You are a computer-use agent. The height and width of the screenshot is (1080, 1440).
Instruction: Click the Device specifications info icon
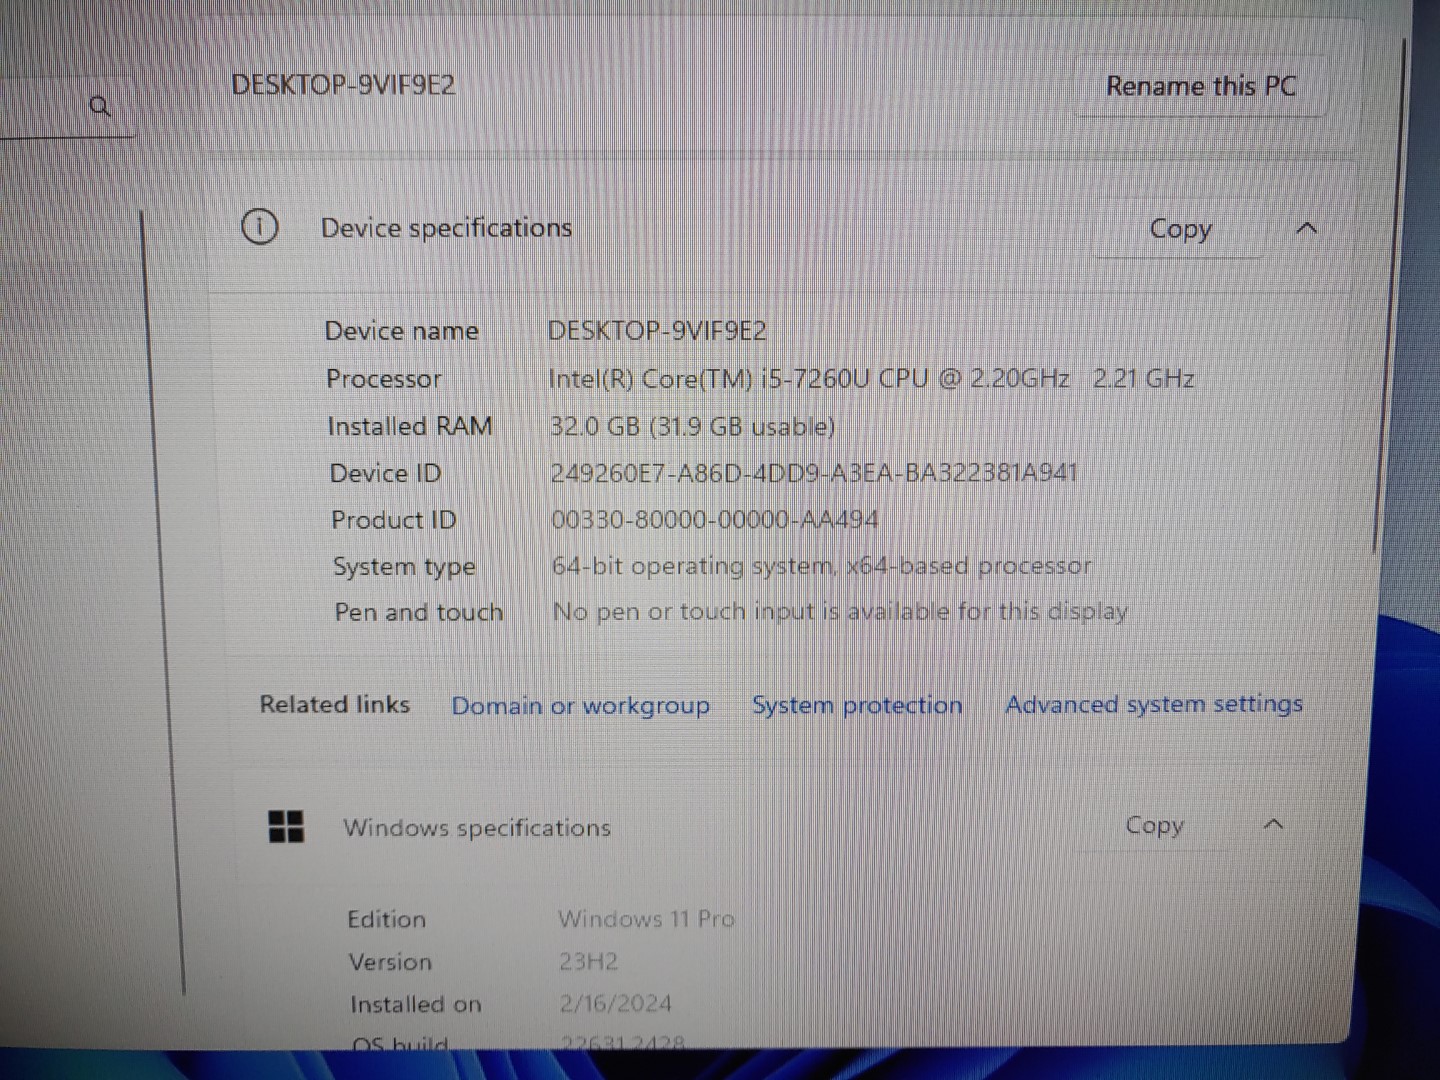pyautogui.click(x=260, y=227)
